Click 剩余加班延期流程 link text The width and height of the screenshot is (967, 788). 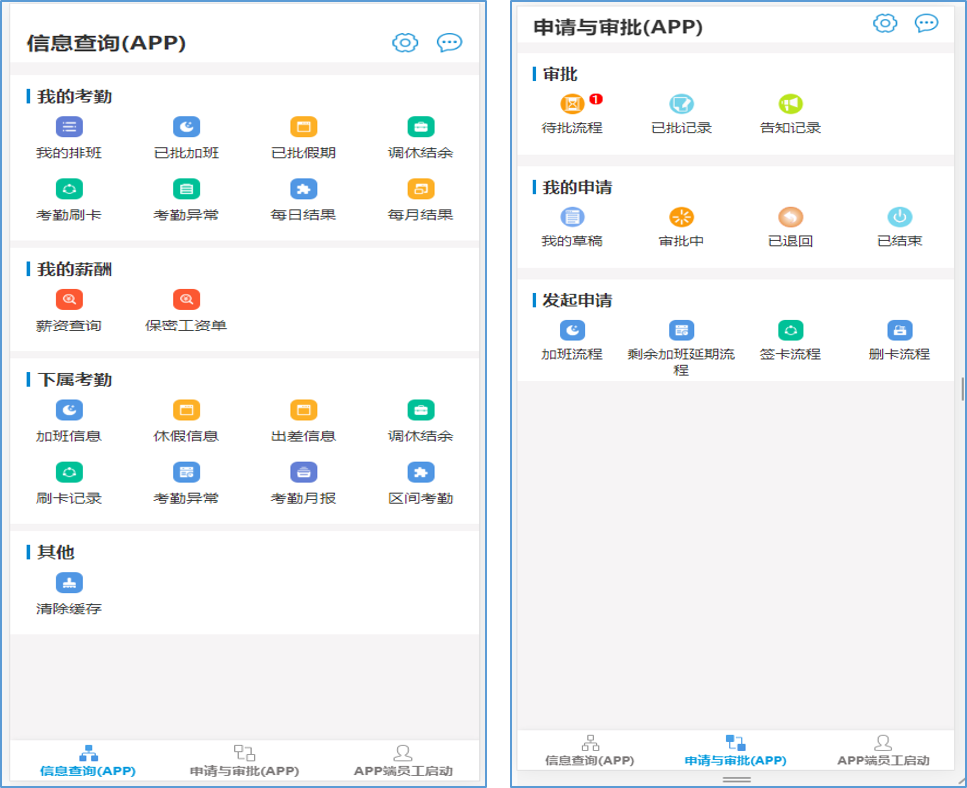point(681,361)
